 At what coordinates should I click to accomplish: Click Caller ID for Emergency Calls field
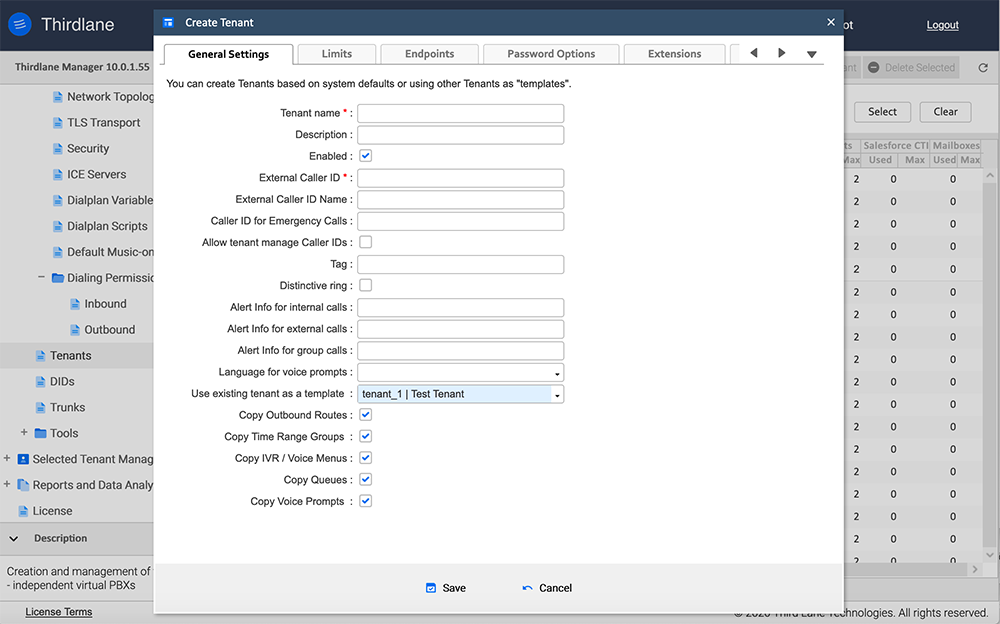tap(460, 221)
